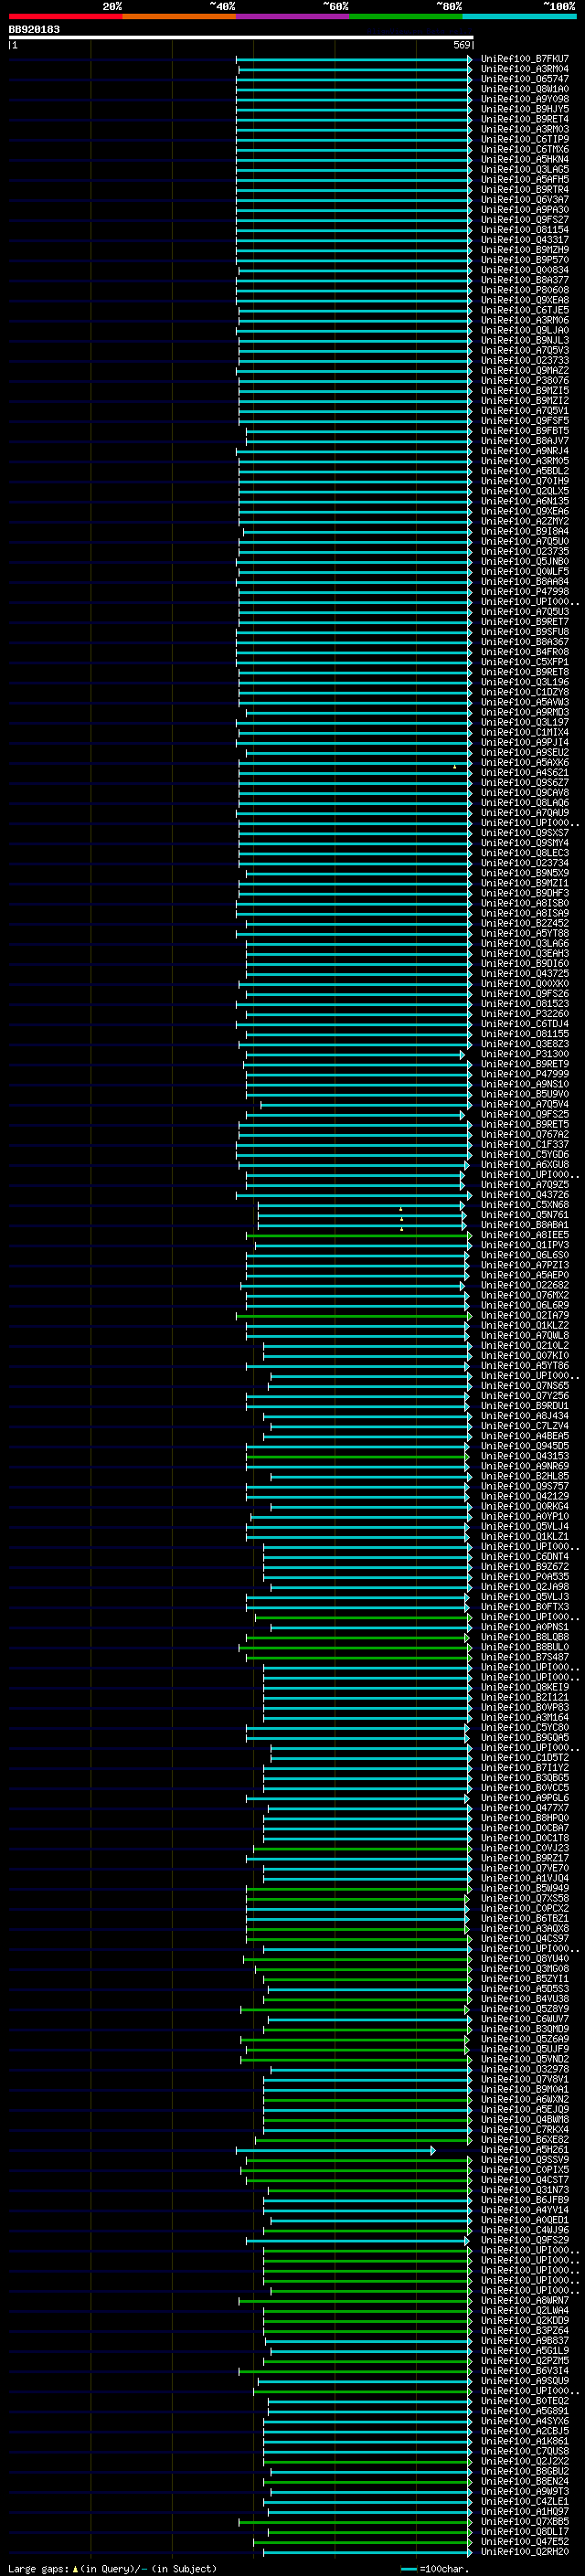Screen dimensions: 585x2576
Task: Select hit UniRef100_B9HJY5
Action: coord(524,109)
